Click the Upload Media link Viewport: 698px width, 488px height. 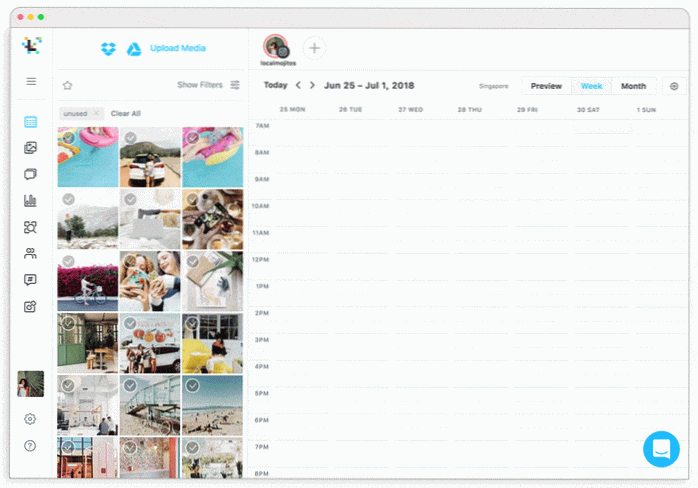(178, 48)
